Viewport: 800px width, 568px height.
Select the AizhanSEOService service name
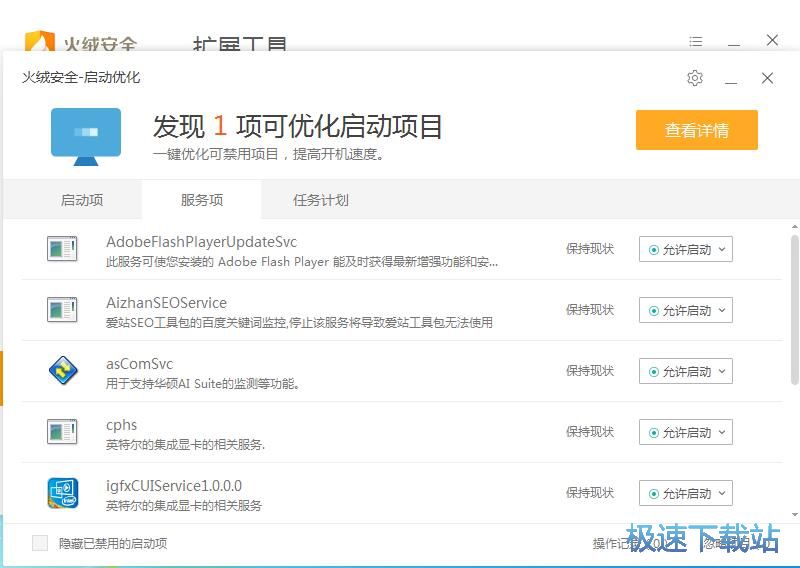[x=166, y=303]
